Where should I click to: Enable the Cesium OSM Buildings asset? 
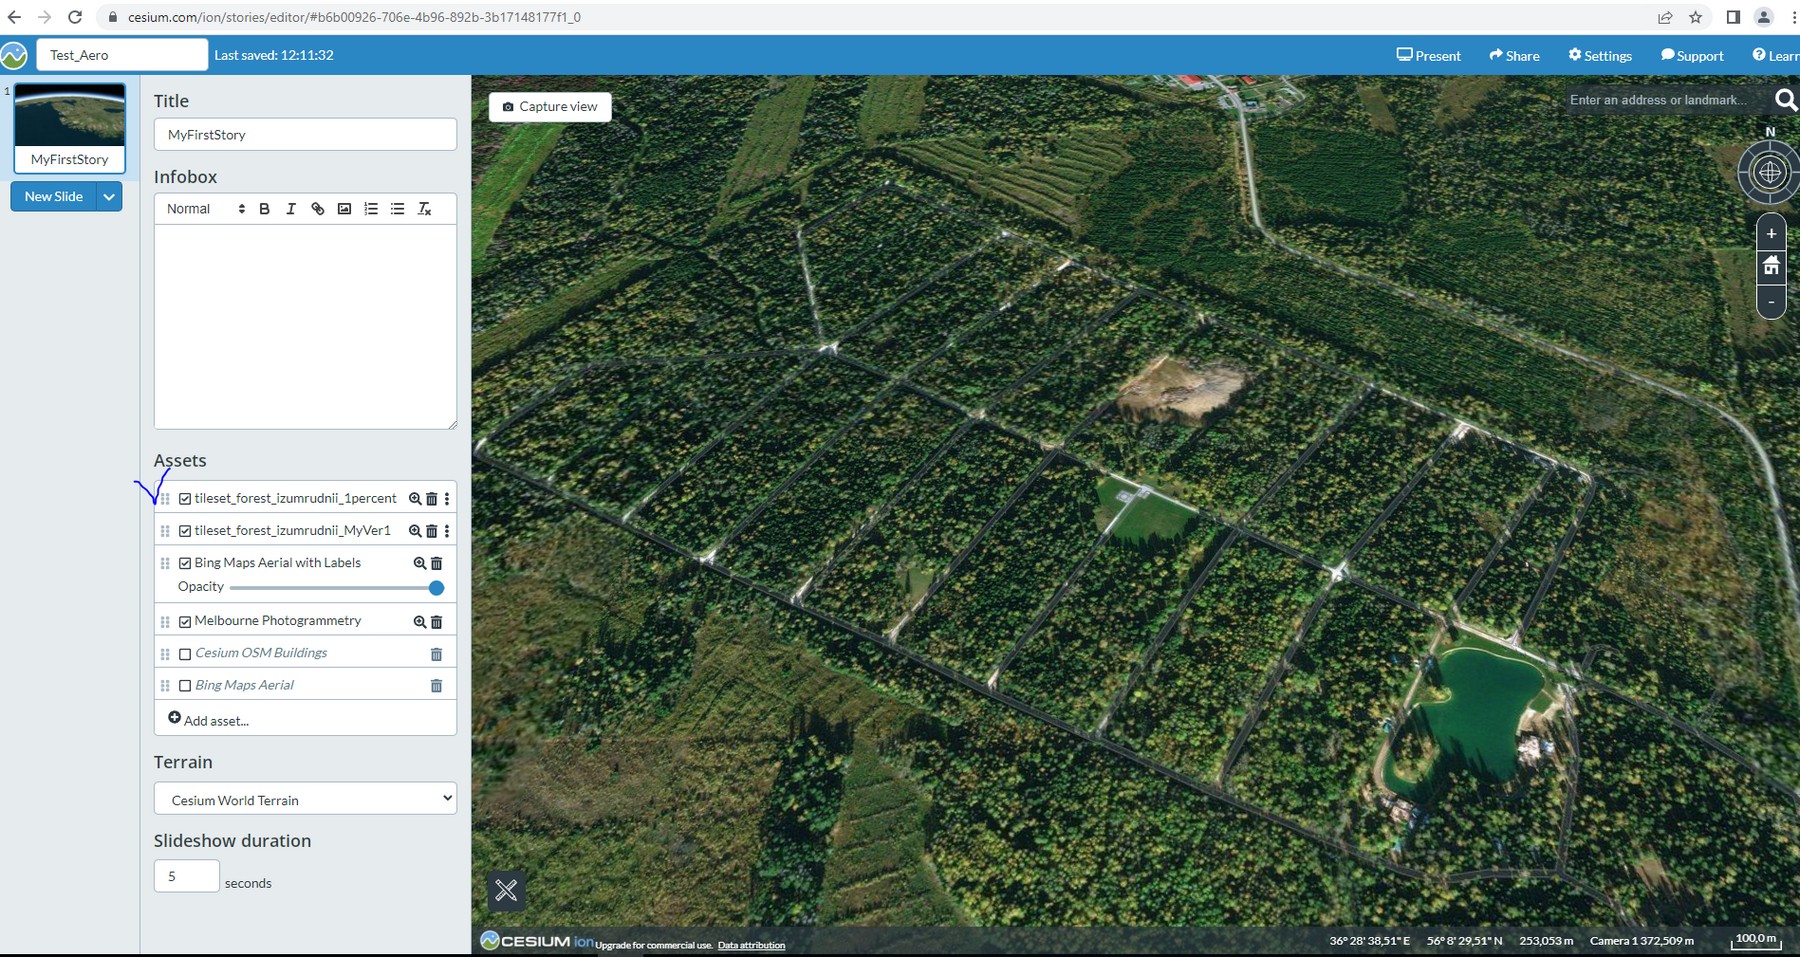point(185,654)
